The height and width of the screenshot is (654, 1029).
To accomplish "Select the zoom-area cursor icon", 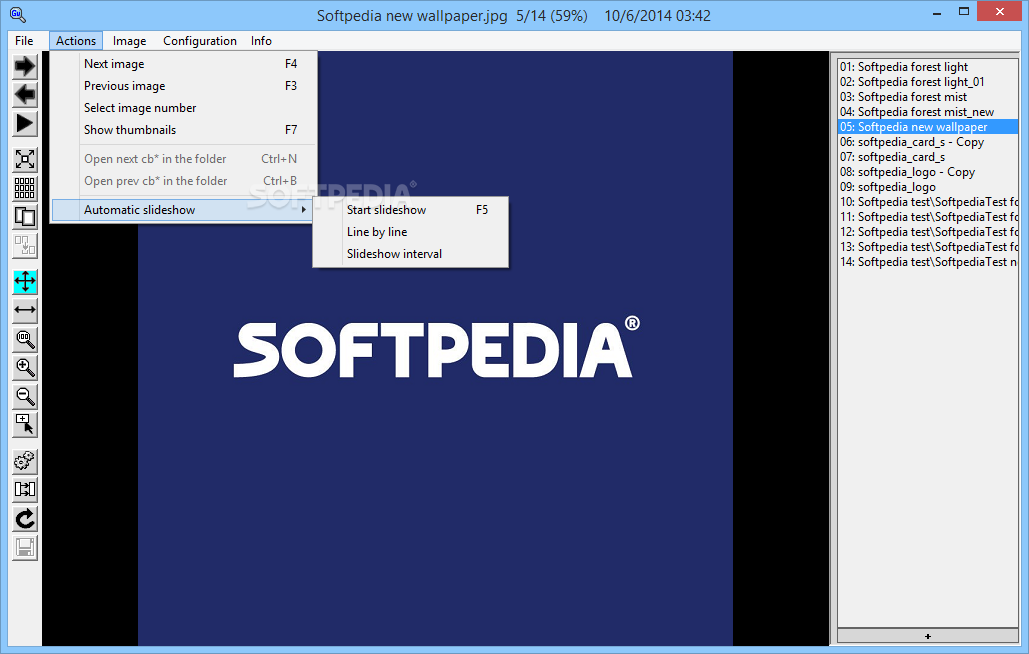I will click(25, 425).
